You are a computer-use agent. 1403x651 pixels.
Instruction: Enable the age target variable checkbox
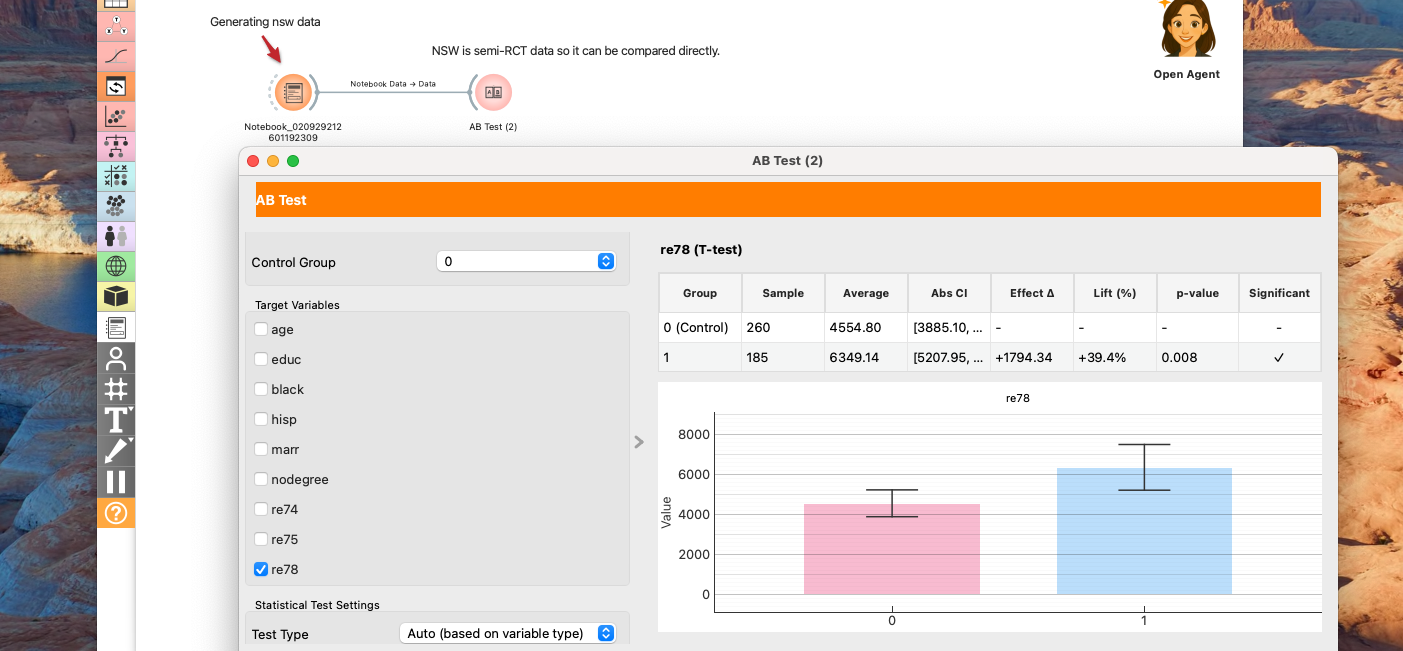tap(261, 330)
